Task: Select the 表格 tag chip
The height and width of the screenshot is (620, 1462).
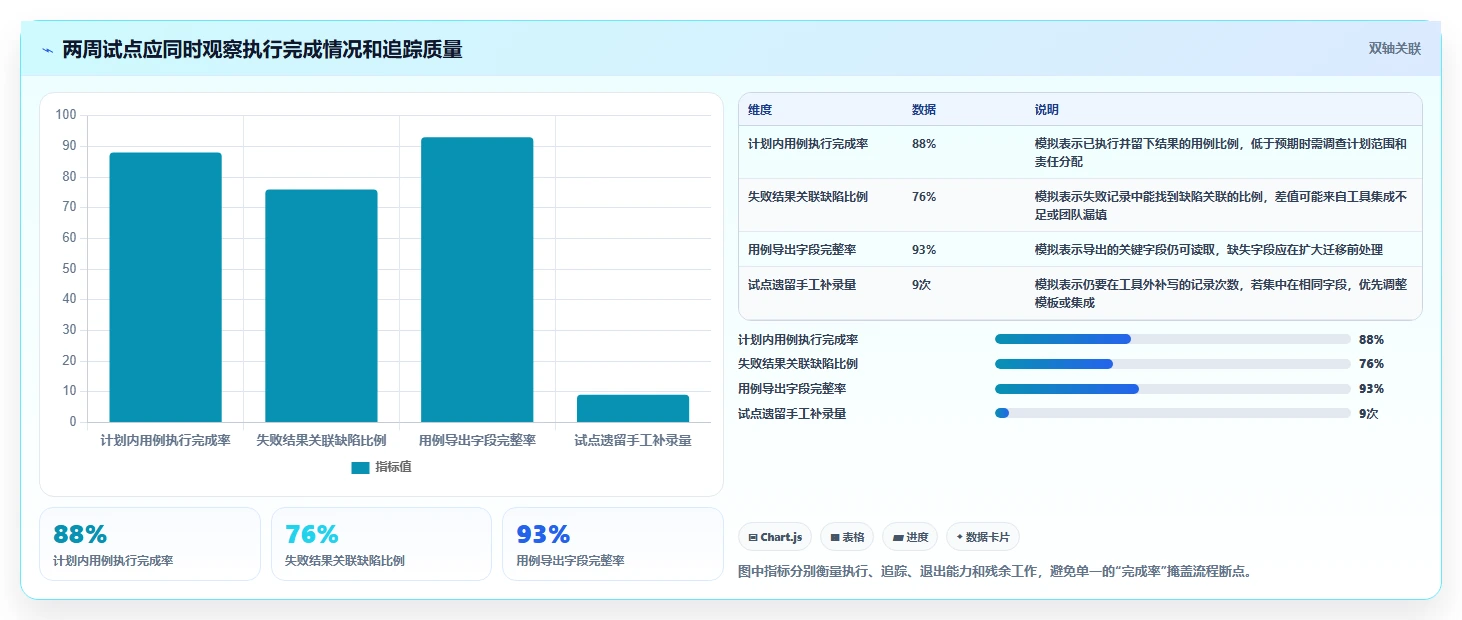Action: tap(847, 537)
